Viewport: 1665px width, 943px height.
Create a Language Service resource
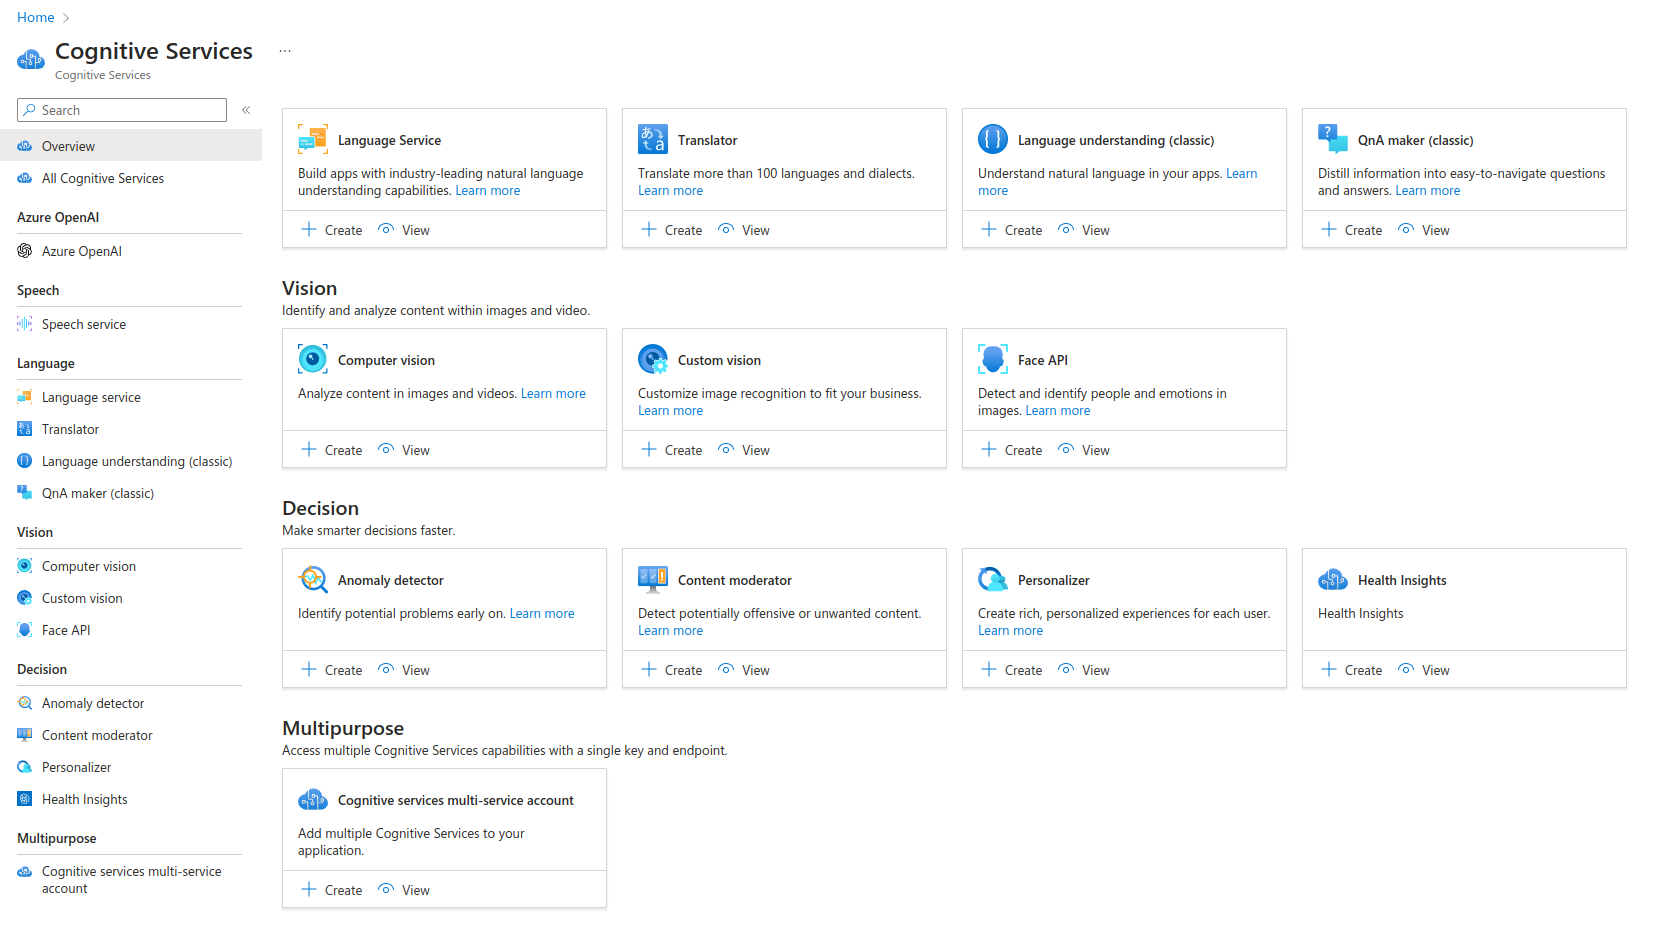pyautogui.click(x=332, y=230)
